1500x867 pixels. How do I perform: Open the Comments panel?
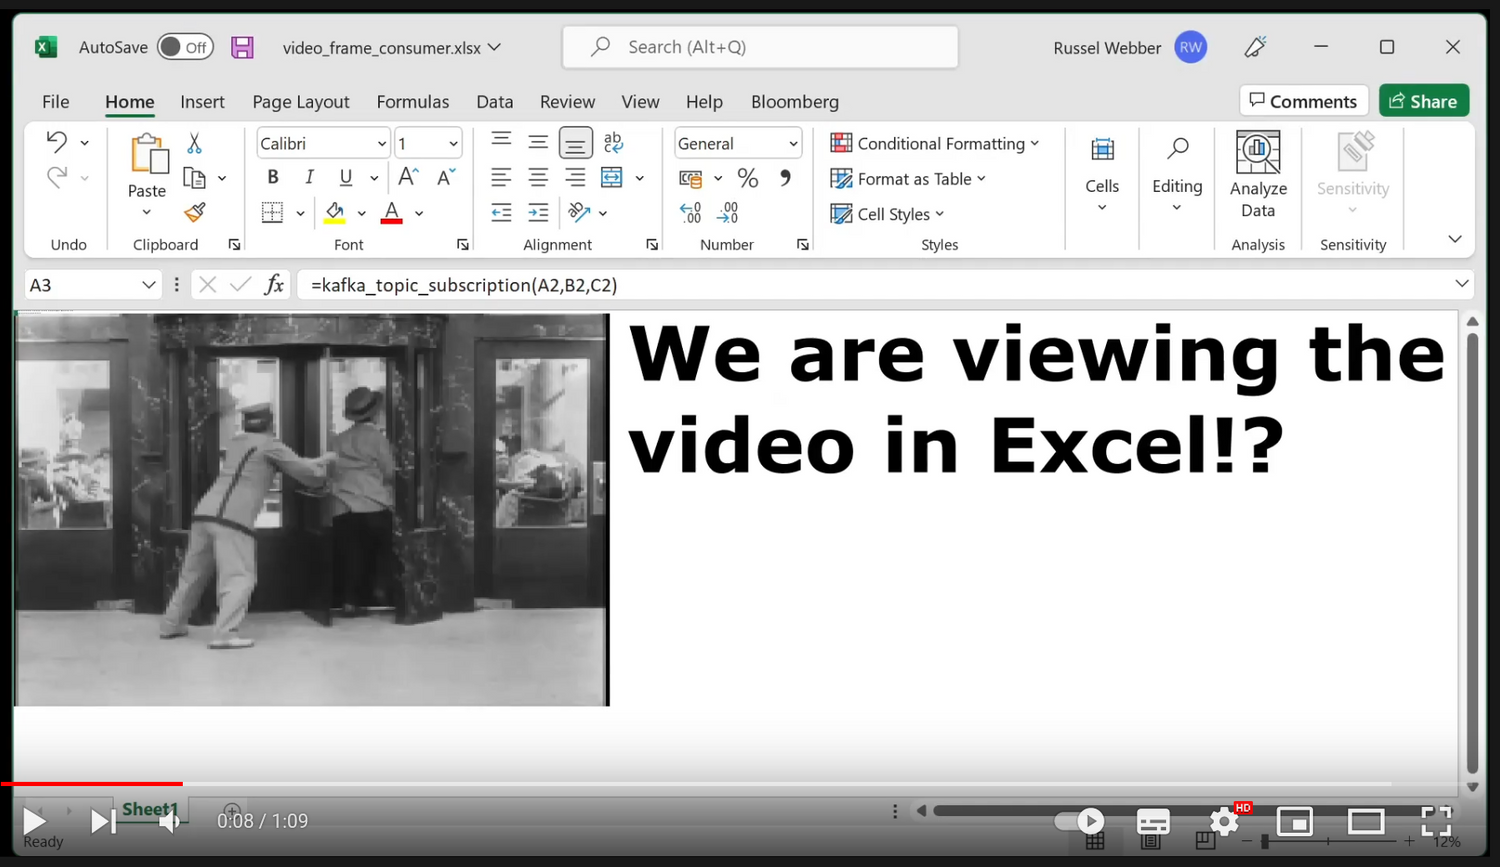coord(1303,100)
